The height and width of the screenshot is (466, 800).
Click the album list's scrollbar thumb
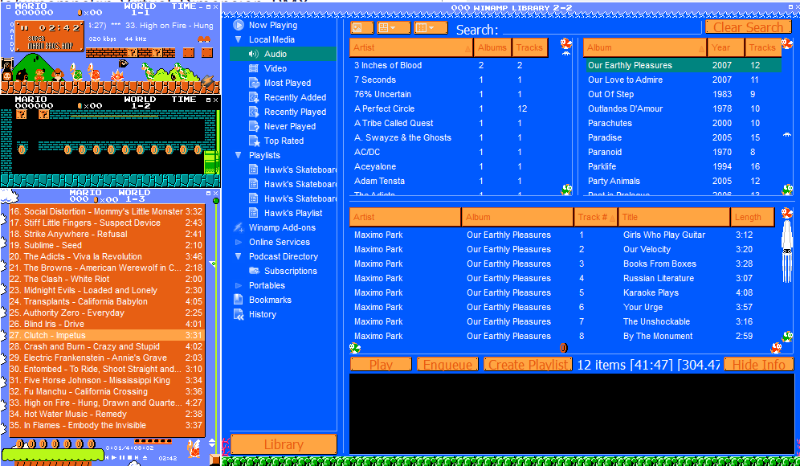pyautogui.click(x=787, y=135)
